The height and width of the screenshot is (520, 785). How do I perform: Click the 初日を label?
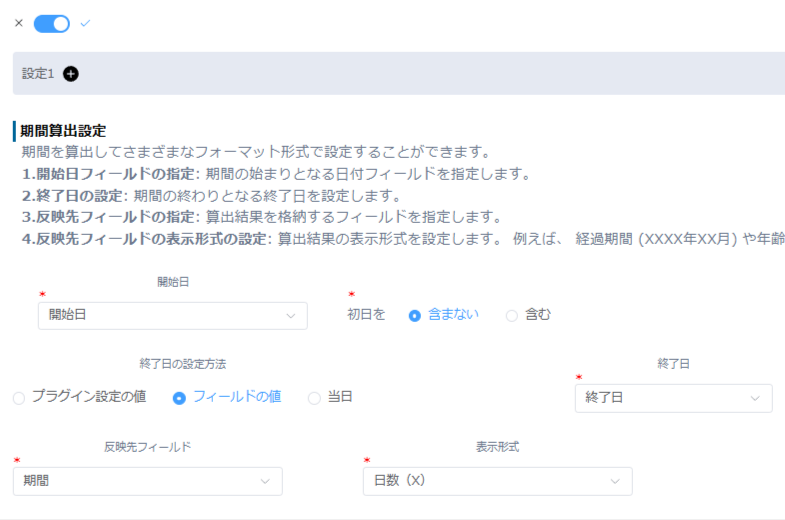click(x=366, y=315)
